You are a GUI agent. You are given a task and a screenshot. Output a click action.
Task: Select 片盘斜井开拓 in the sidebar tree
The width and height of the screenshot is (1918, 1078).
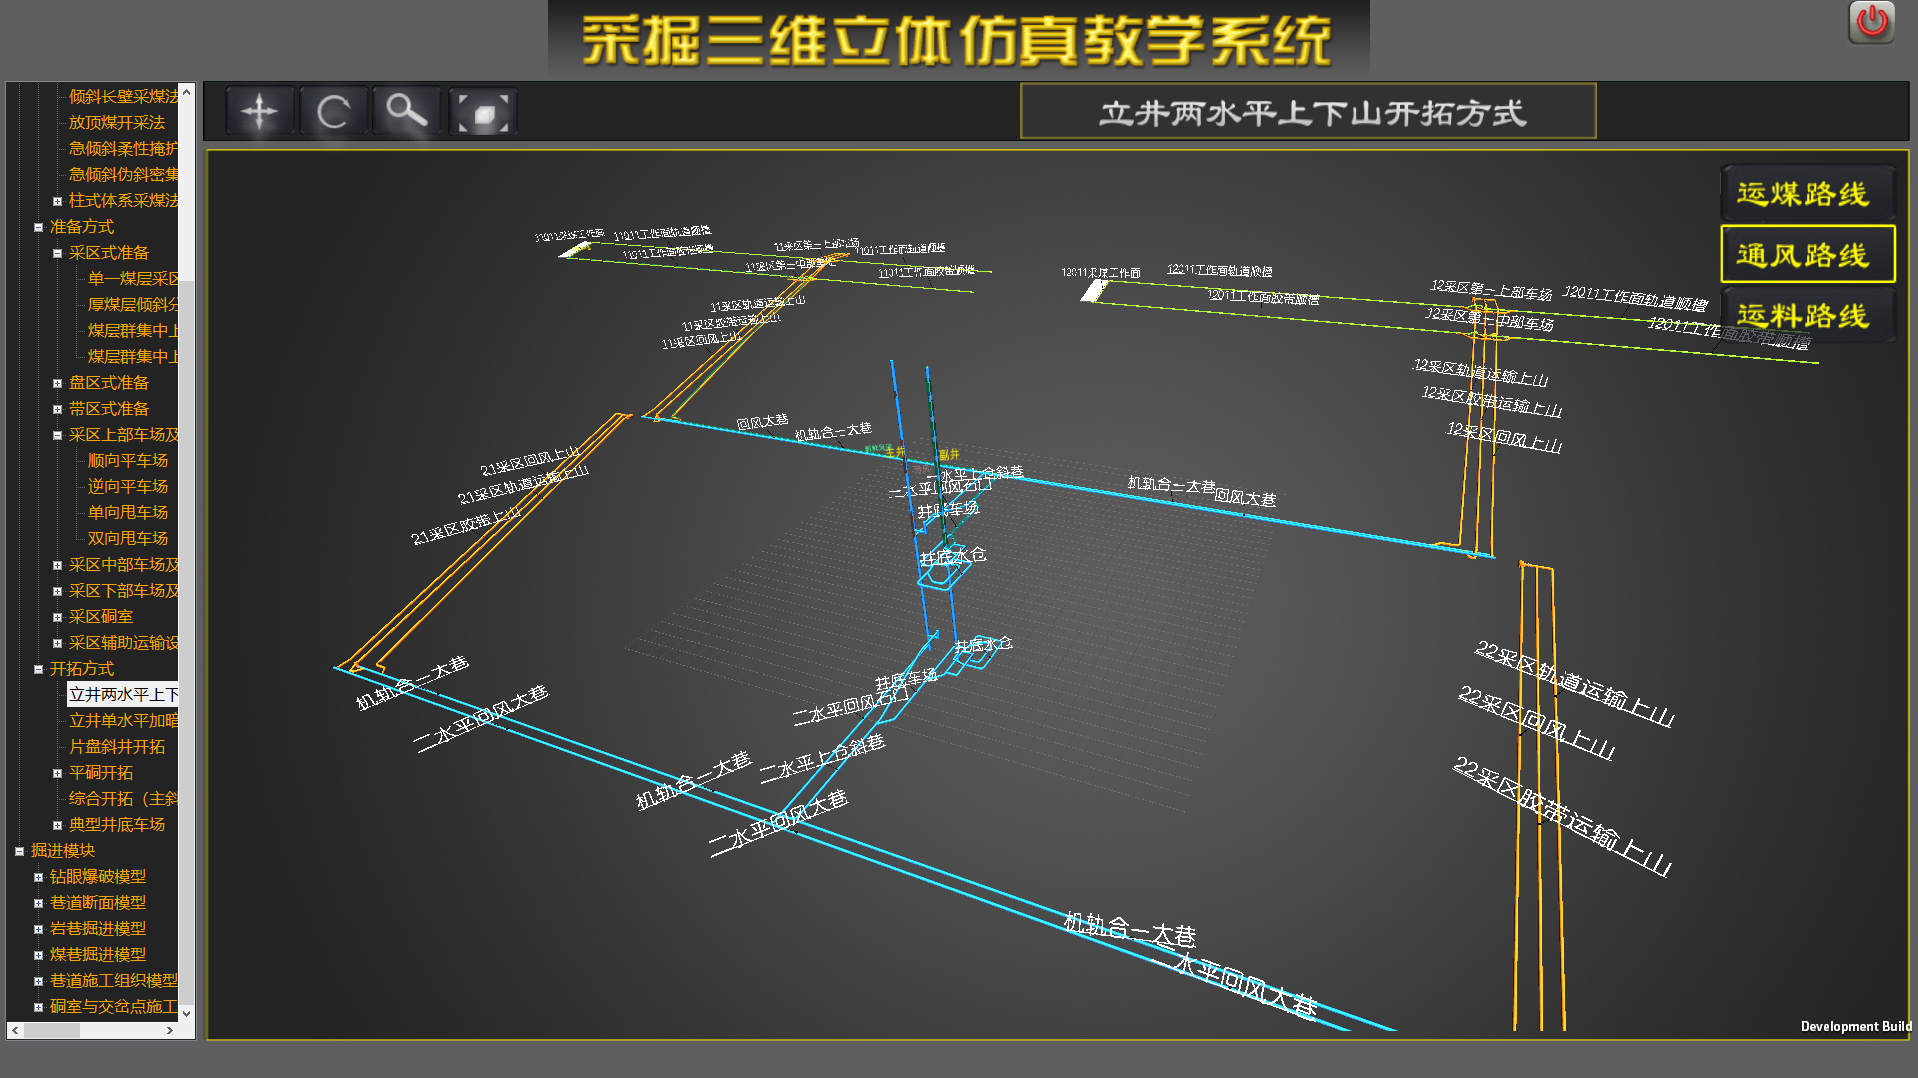[122, 746]
